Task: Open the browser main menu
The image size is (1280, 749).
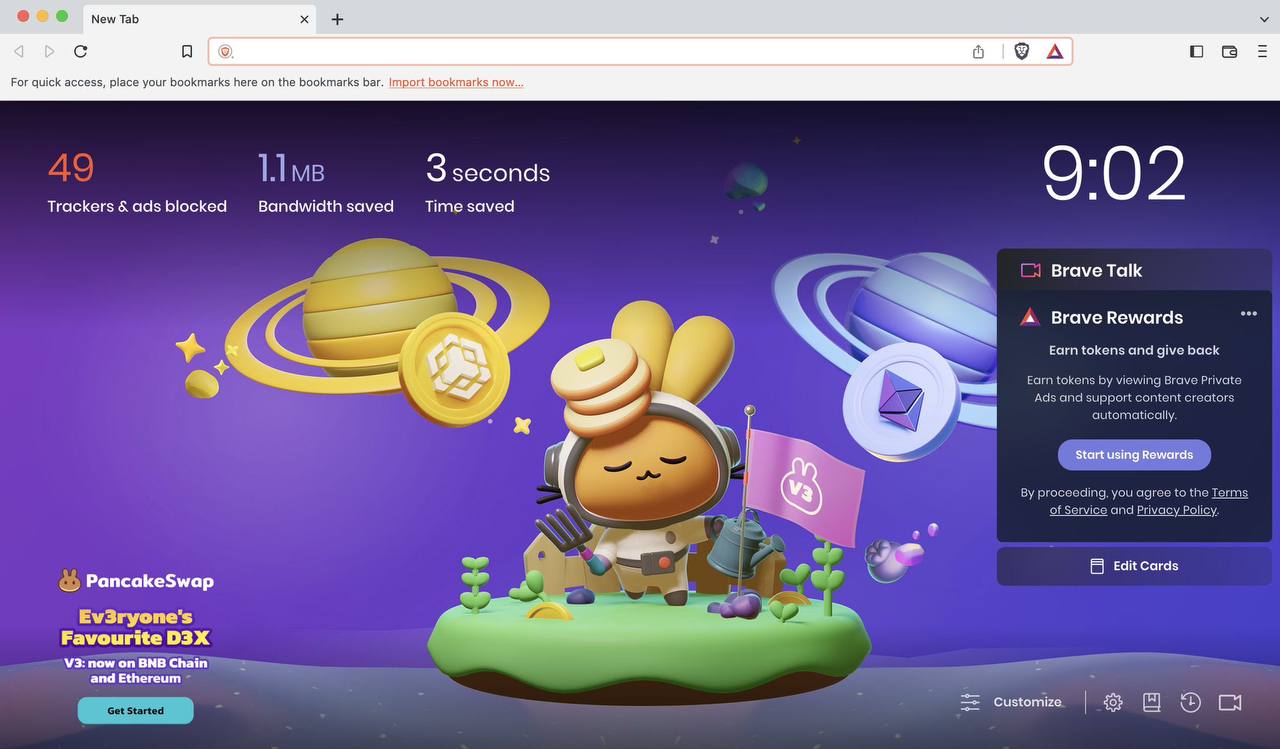Action: coord(1262,51)
